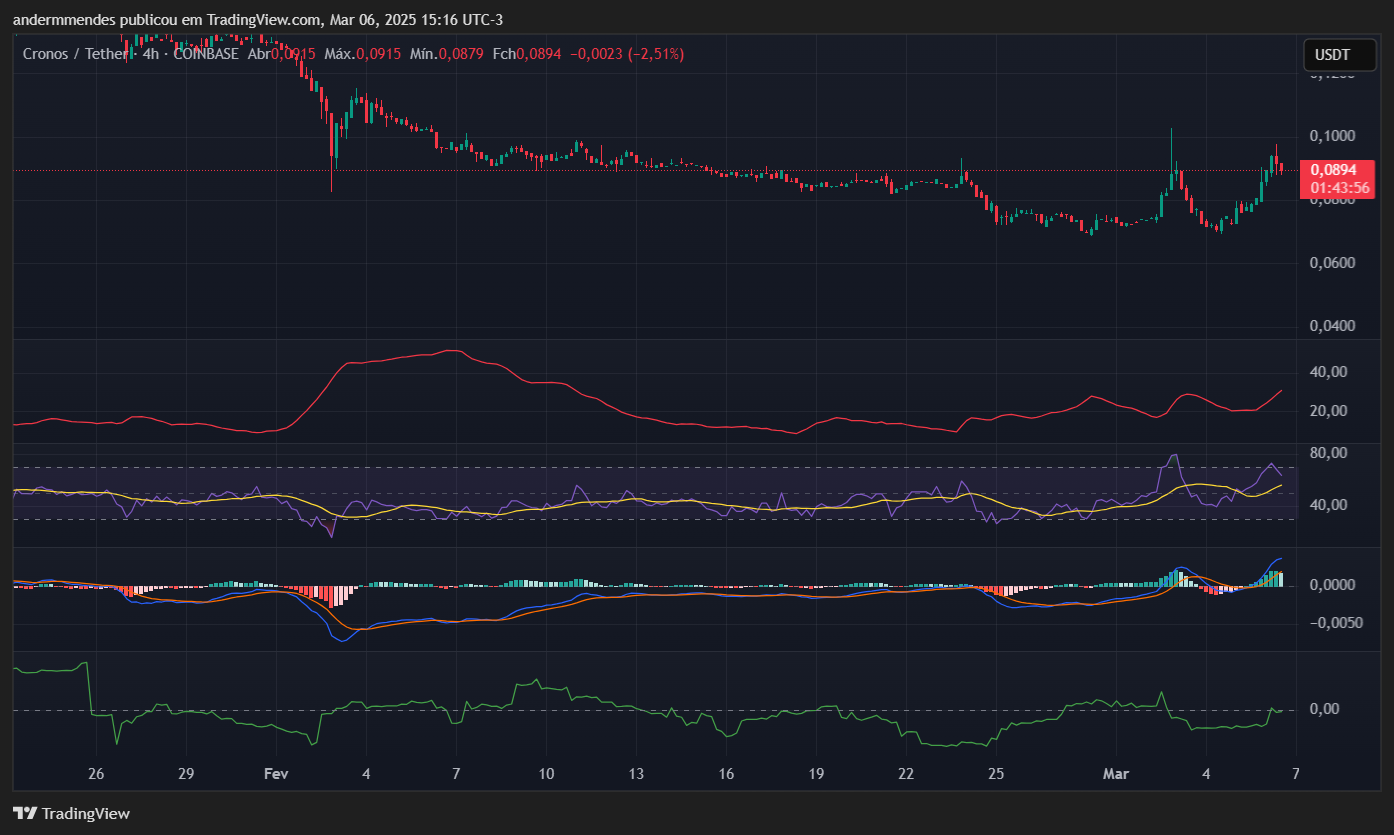Click the 19 date label on time axis

coord(816,774)
